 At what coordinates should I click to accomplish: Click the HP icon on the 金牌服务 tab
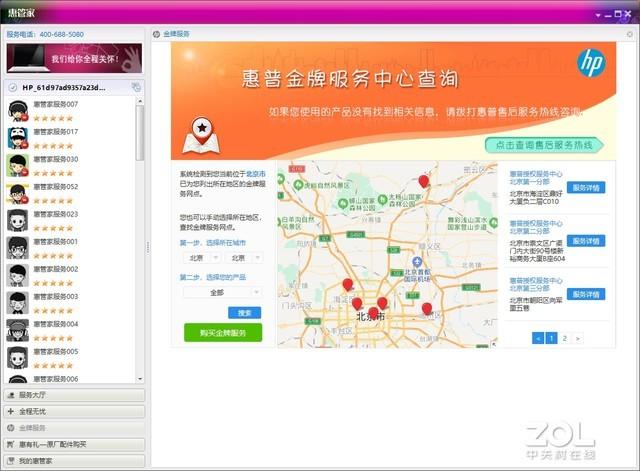pyautogui.click(x=156, y=34)
